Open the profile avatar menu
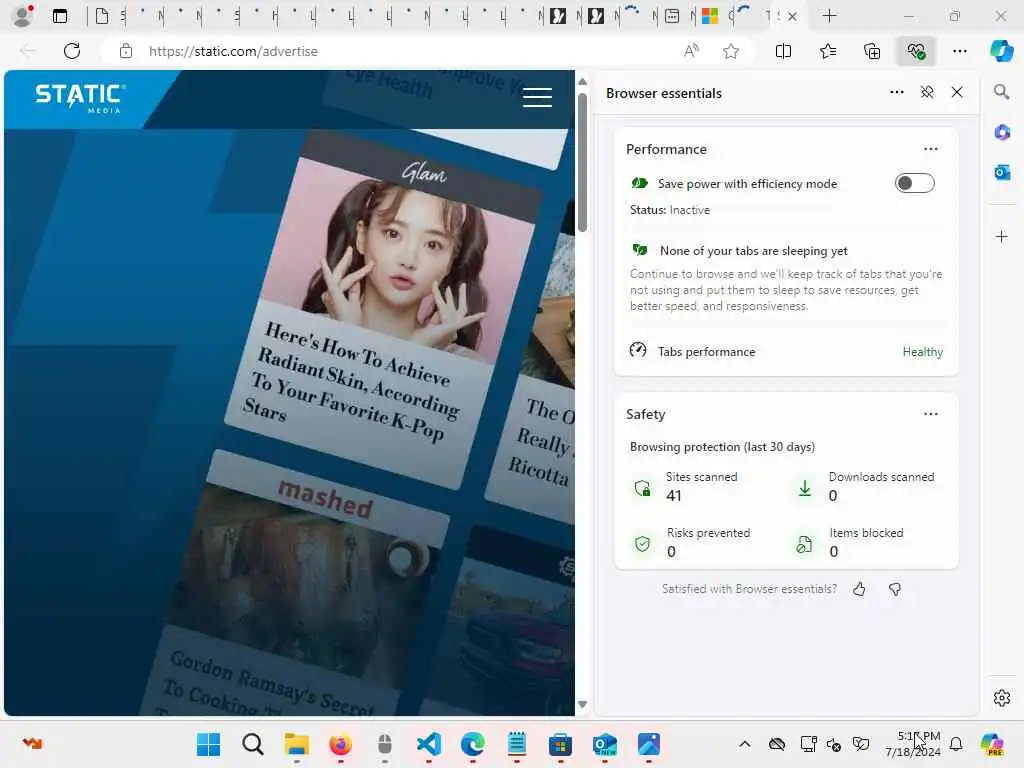This screenshot has height=768, width=1024. (22, 16)
